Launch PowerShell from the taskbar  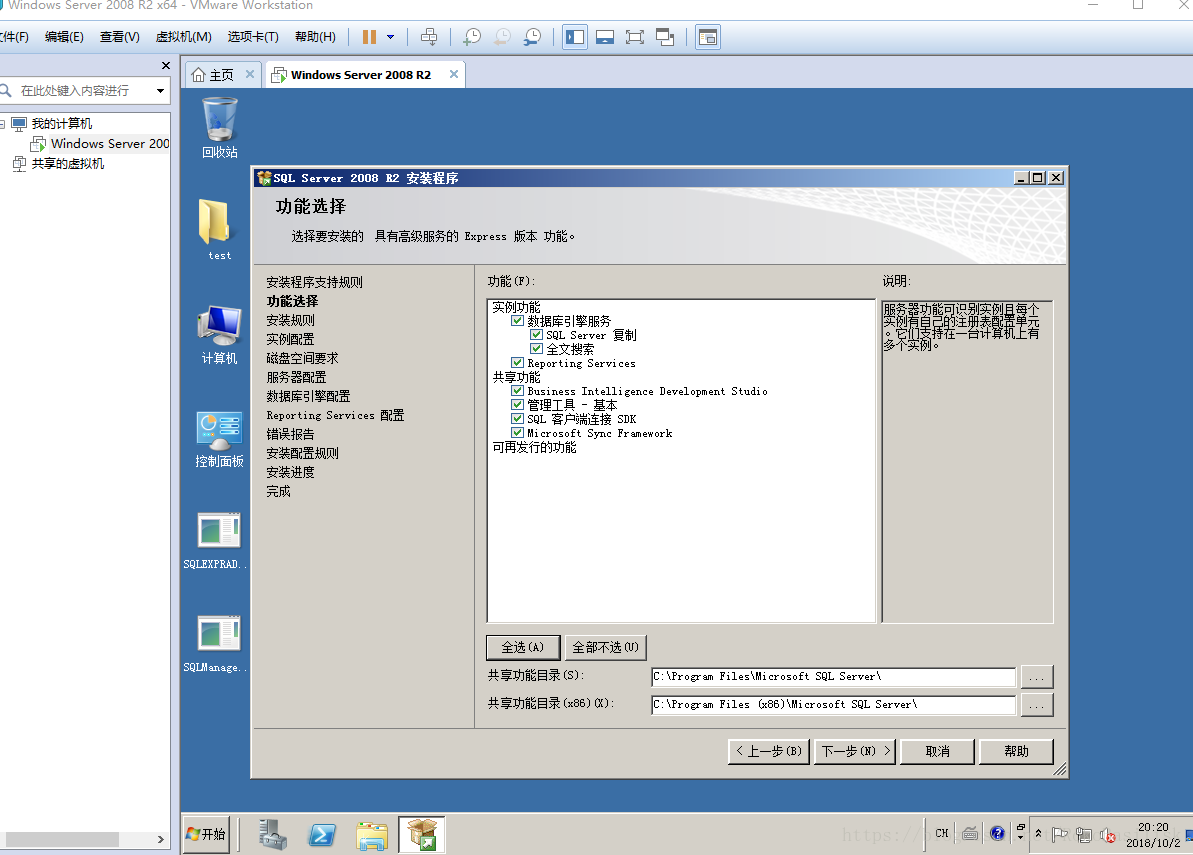(x=322, y=834)
